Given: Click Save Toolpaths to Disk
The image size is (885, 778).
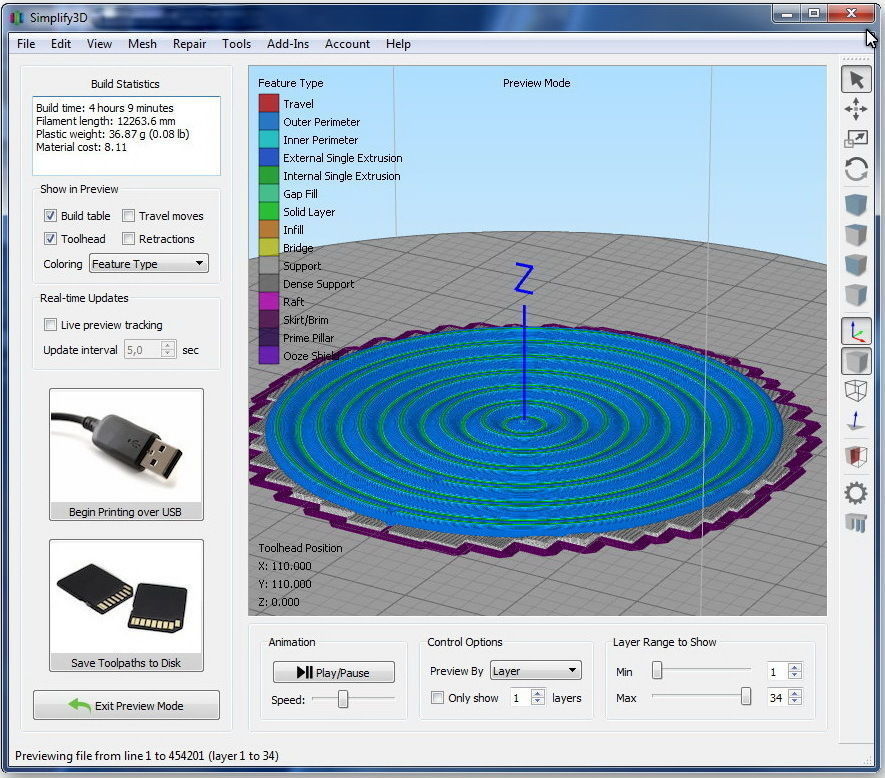Looking at the screenshot, I should click(x=126, y=605).
